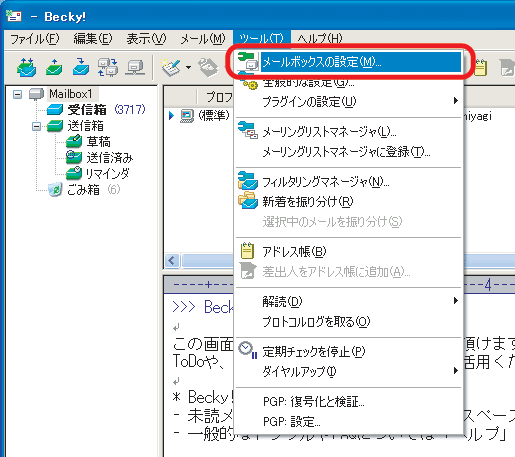
Task: Select 定期チェックを停止(P) entry
Action: pos(349,351)
